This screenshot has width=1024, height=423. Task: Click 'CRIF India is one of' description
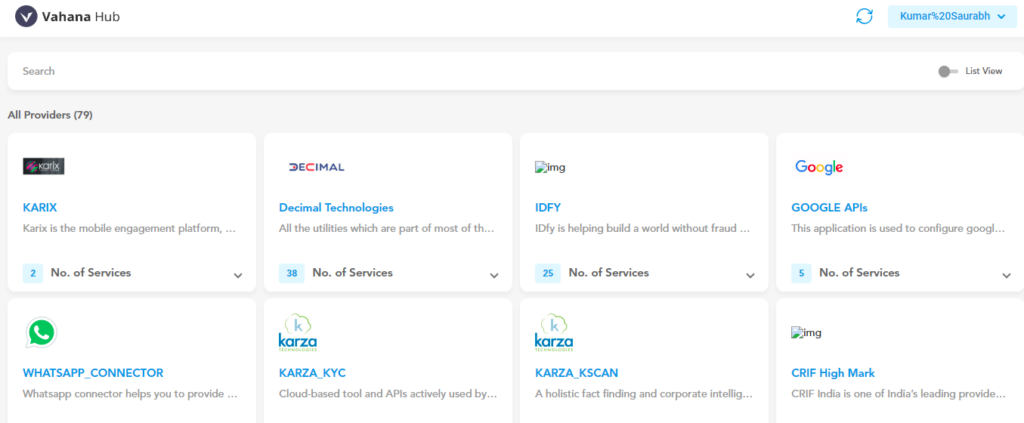898,394
